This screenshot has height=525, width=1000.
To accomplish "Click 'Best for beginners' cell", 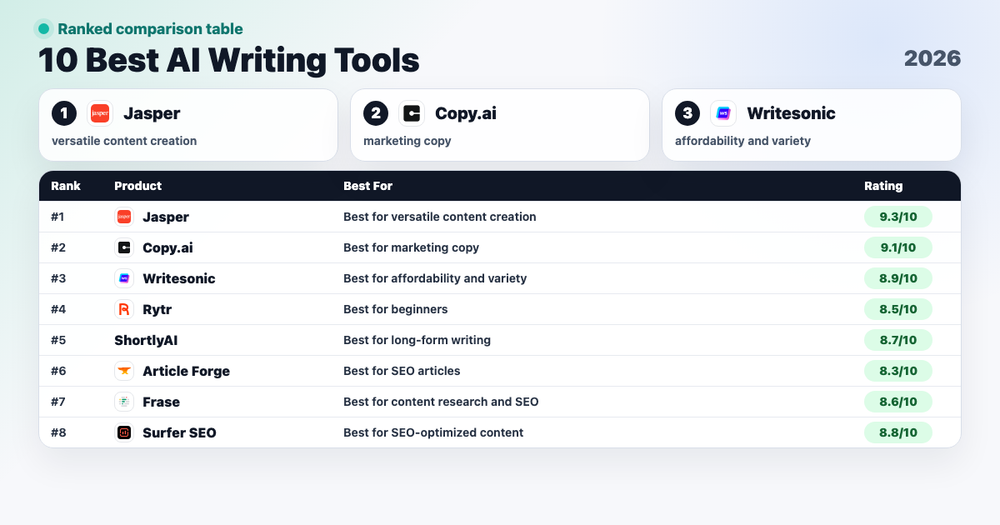I will click(x=395, y=309).
